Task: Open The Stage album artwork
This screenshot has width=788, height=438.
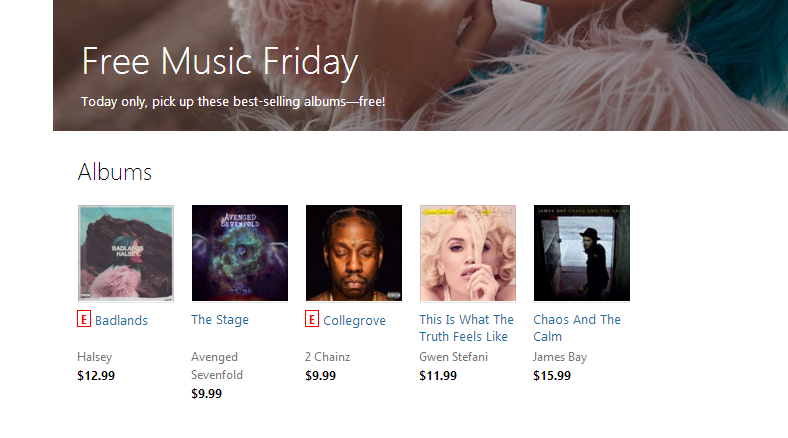Action: coord(240,253)
